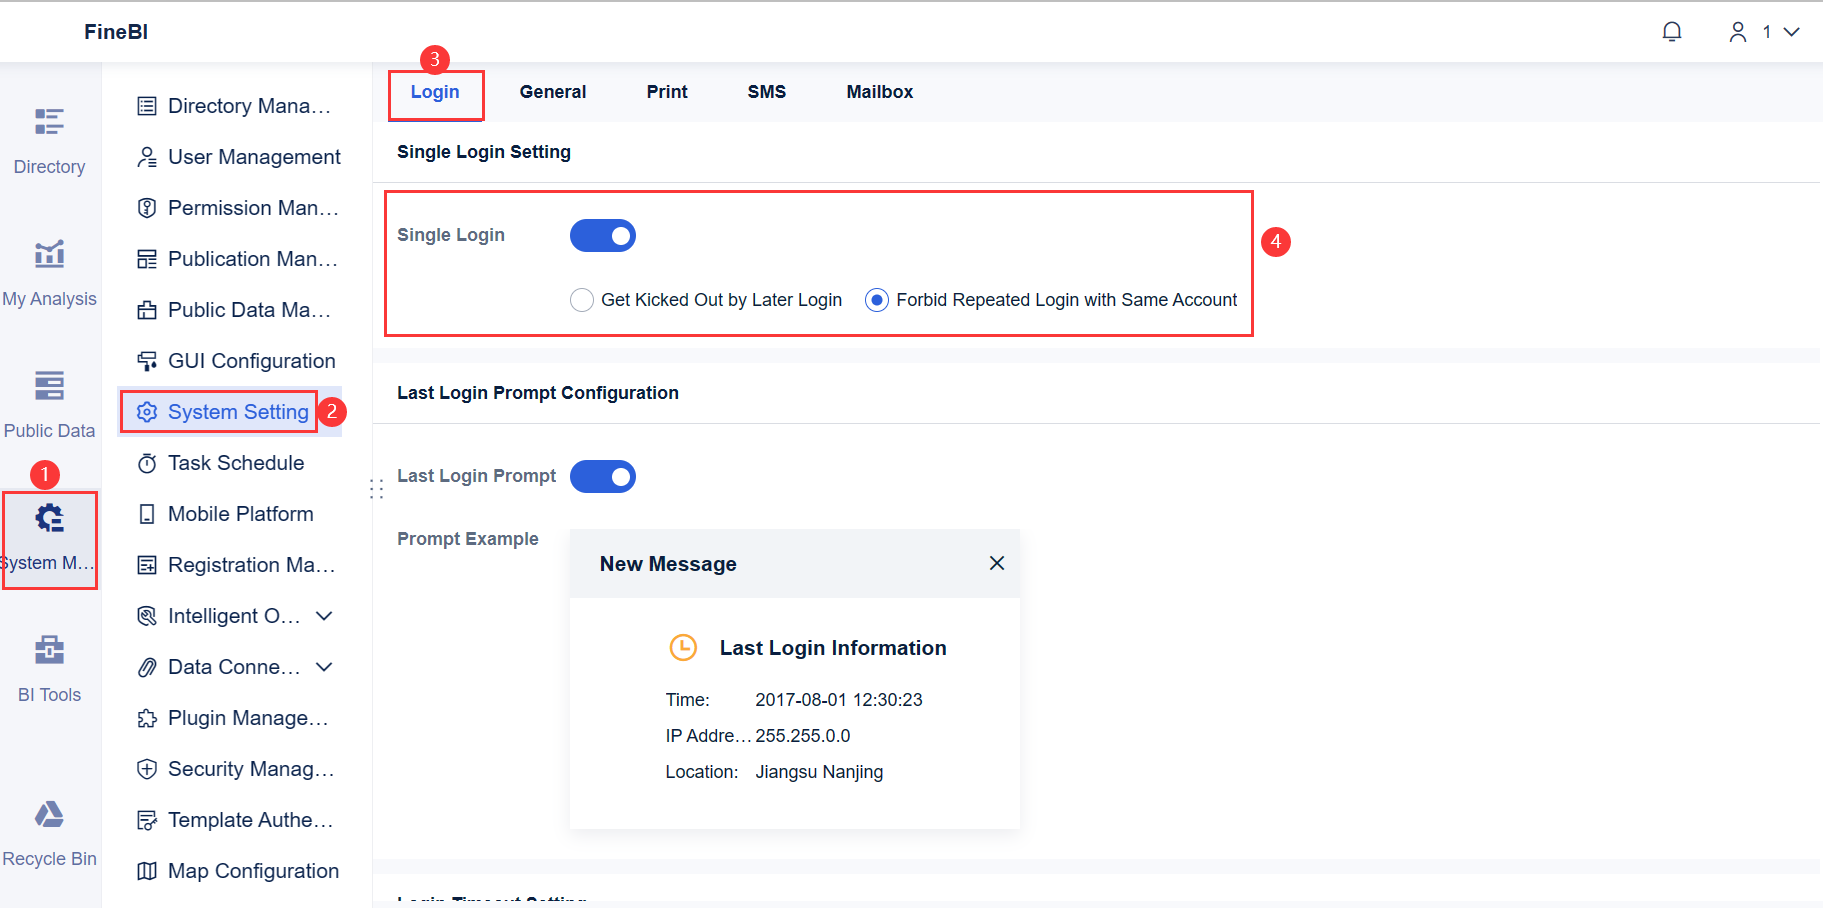Disable the Single Login switch
Image resolution: width=1823 pixels, height=908 pixels.
(602, 235)
